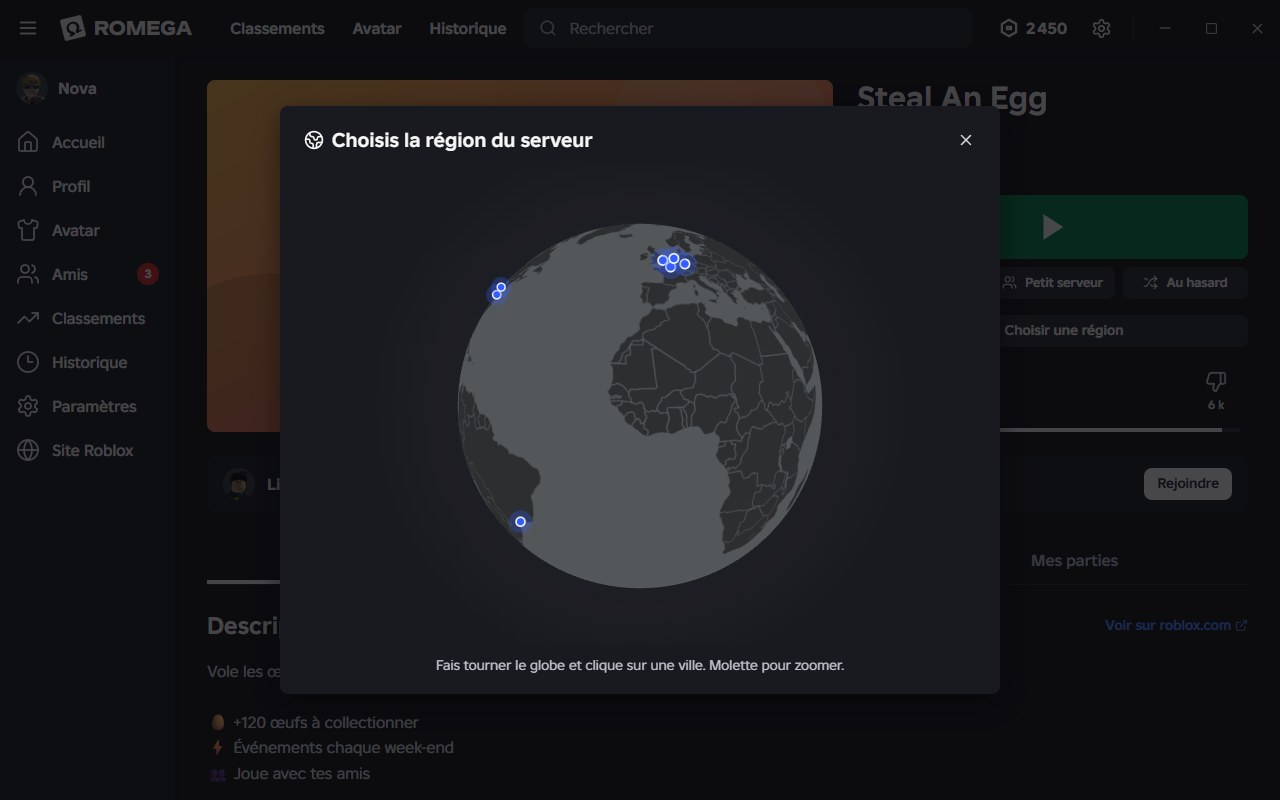Click the thumbs down dislike icon
The height and width of the screenshot is (800, 1280).
pyautogui.click(x=1216, y=381)
